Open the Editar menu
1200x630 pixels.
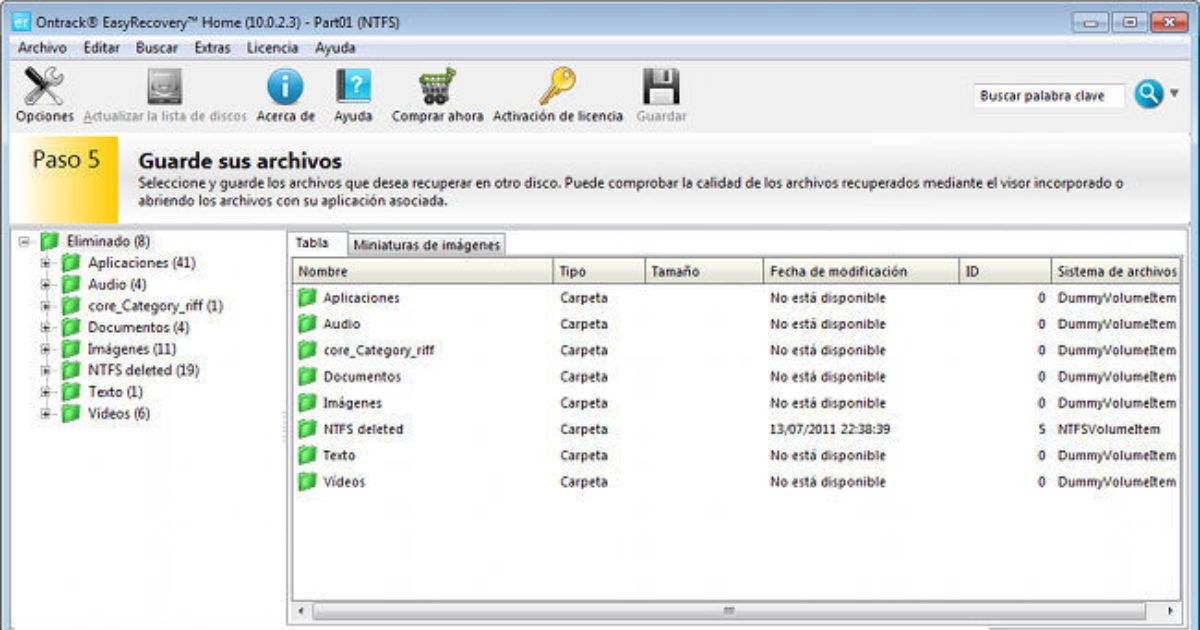pos(102,47)
